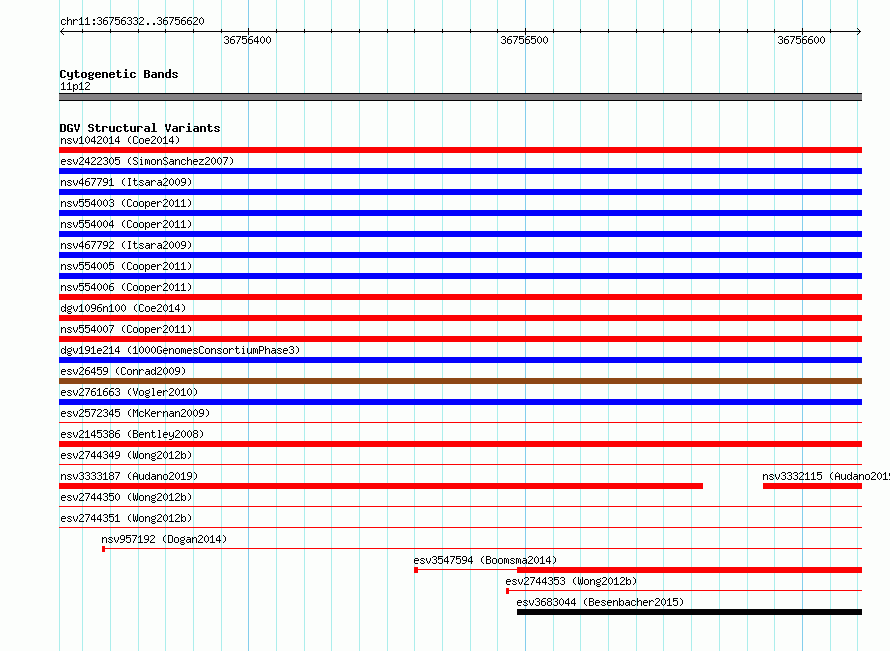Click the chr11:36756332..36756620 coordinate label

point(132,21)
